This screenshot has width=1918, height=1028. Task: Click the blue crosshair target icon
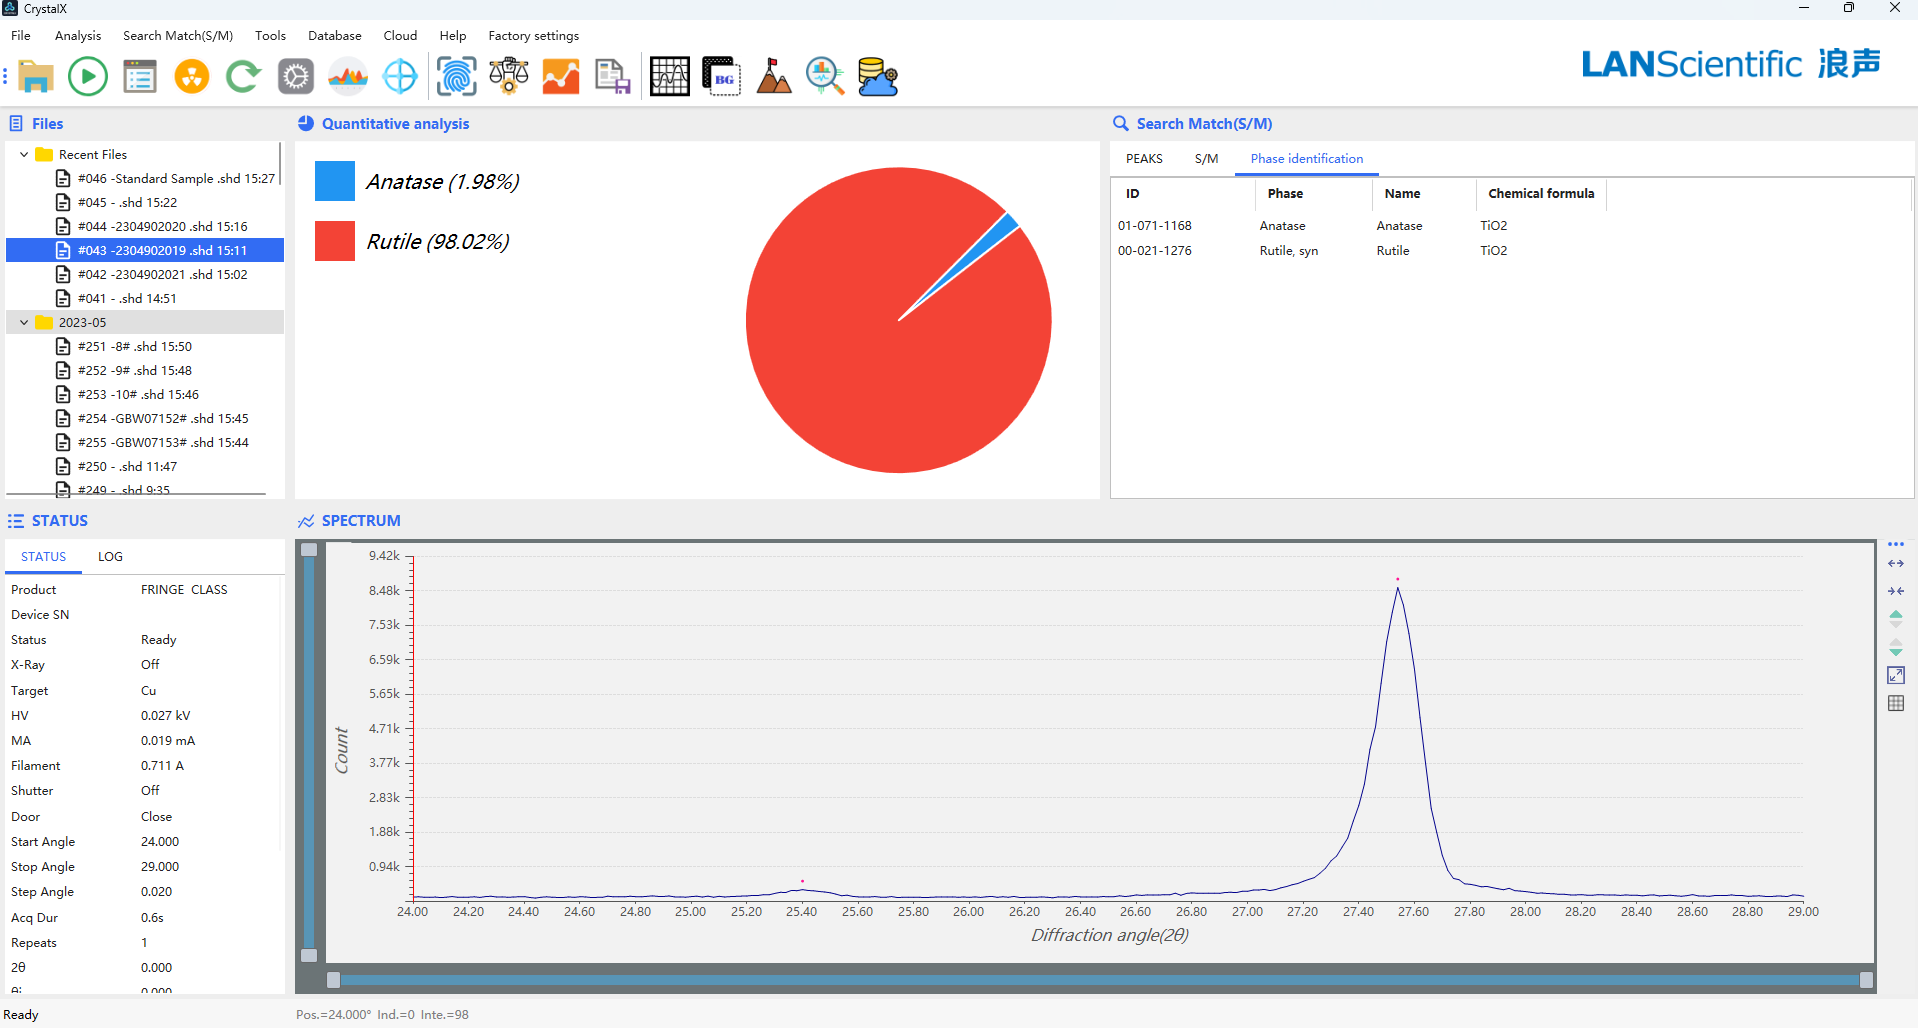(400, 77)
